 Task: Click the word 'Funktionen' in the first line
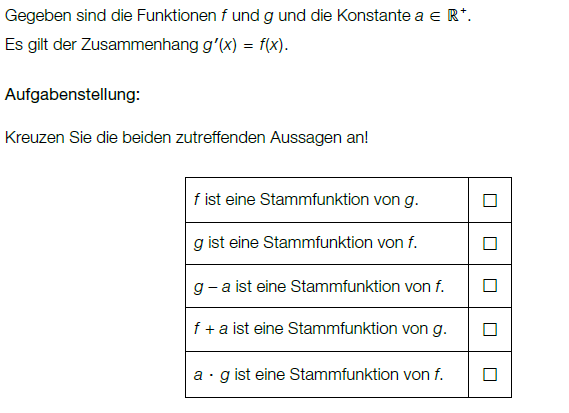176,16
